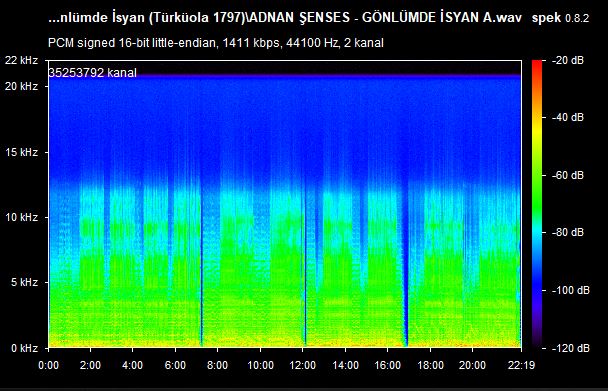Click the 10:00 time axis label

(260, 365)
